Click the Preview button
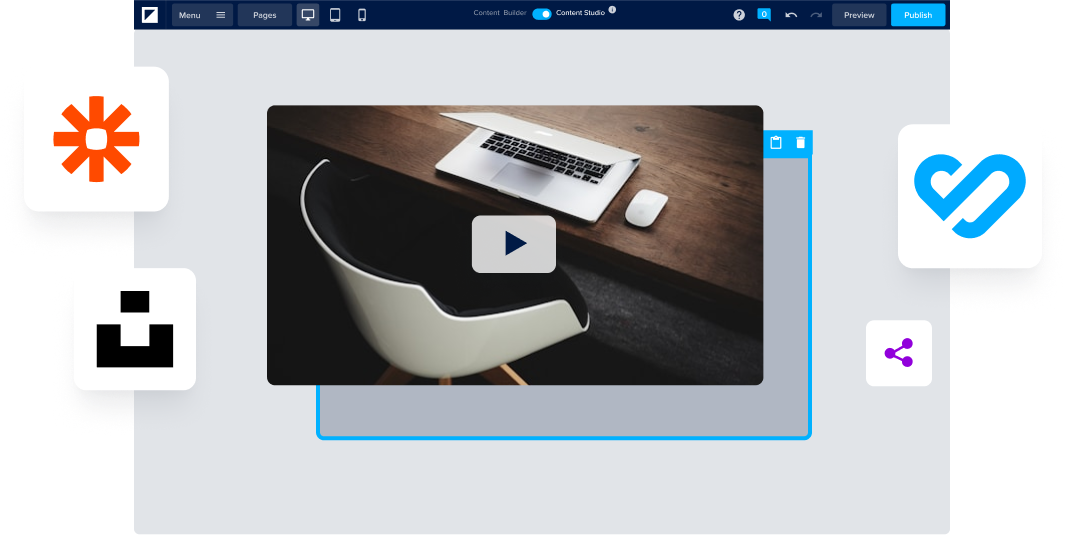1066x535 pixels. [x=859, y=15]
